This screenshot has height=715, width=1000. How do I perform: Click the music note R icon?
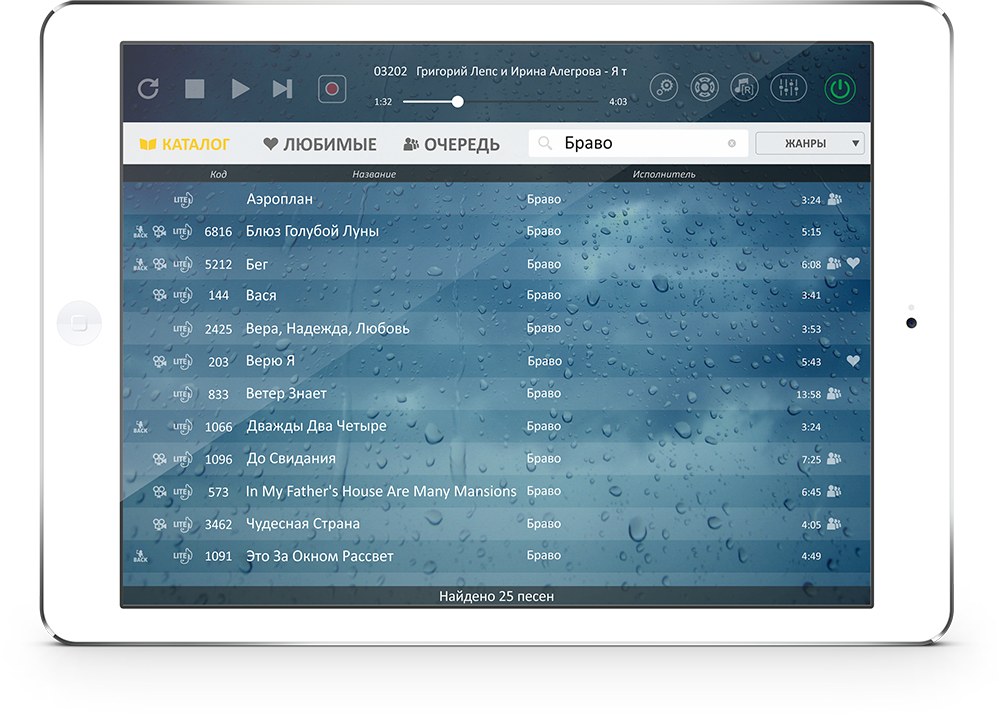pos(745,88)
